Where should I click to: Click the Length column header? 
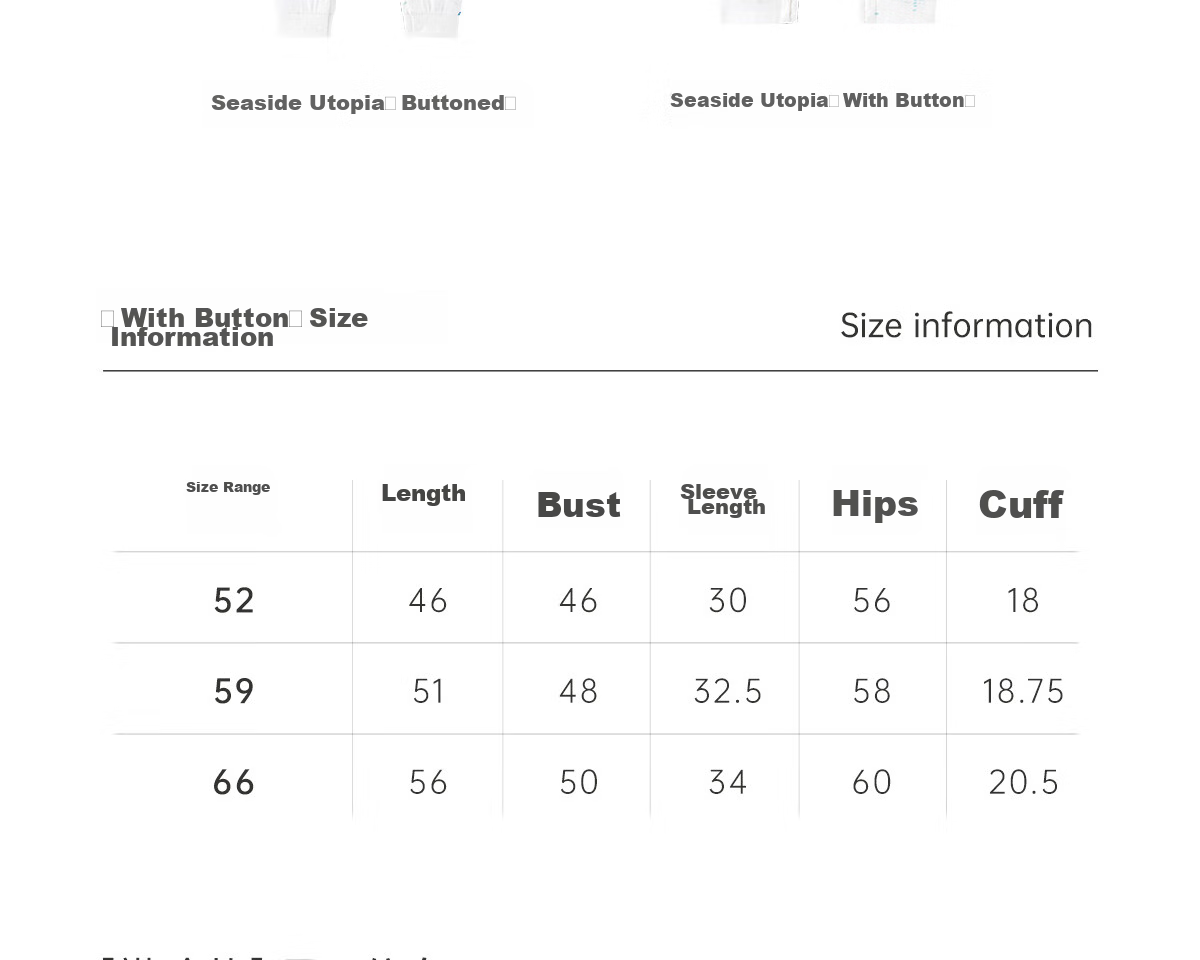tap(423, 493)
